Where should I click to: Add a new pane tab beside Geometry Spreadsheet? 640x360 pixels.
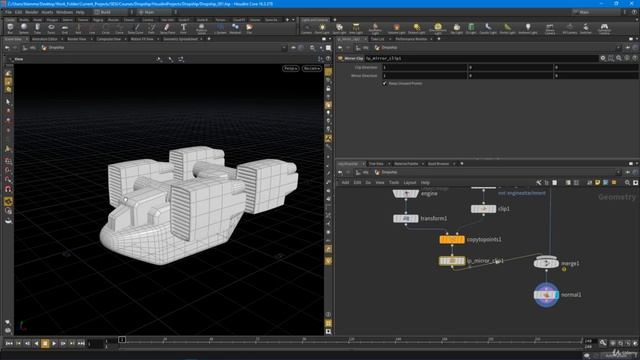point(209,39)
